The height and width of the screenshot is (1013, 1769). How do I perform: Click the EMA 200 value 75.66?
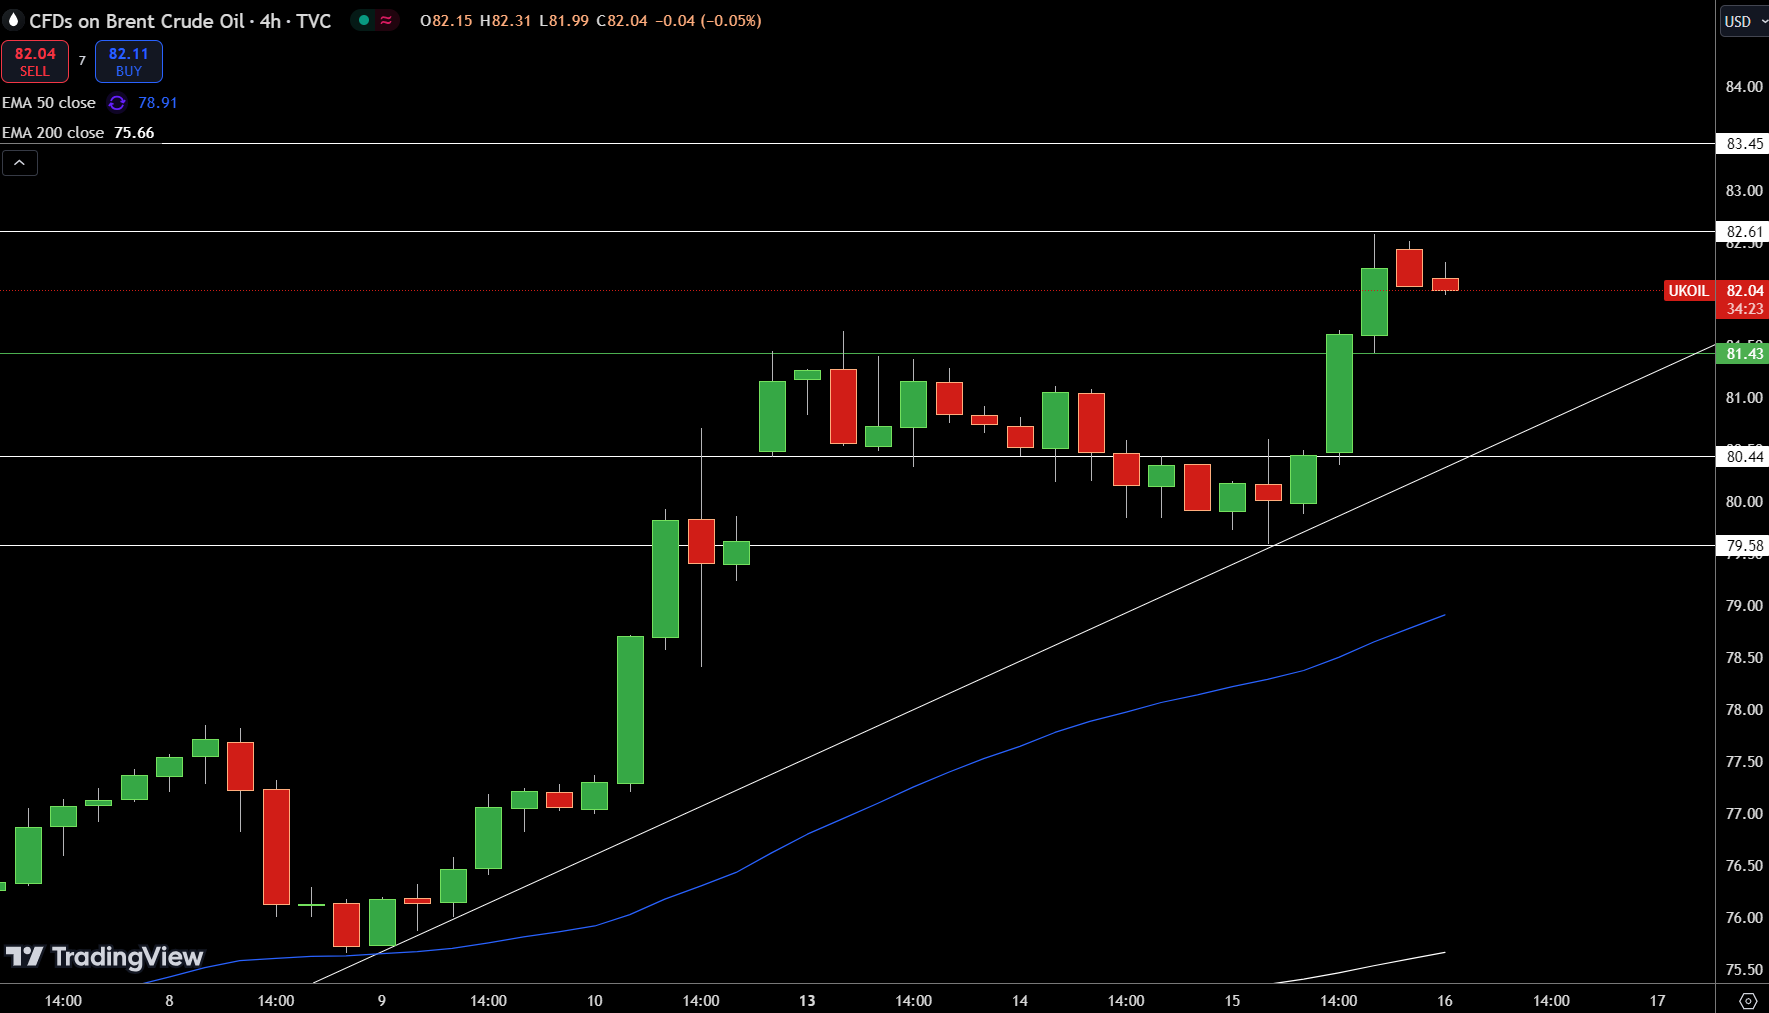click(x=134, y=133)
